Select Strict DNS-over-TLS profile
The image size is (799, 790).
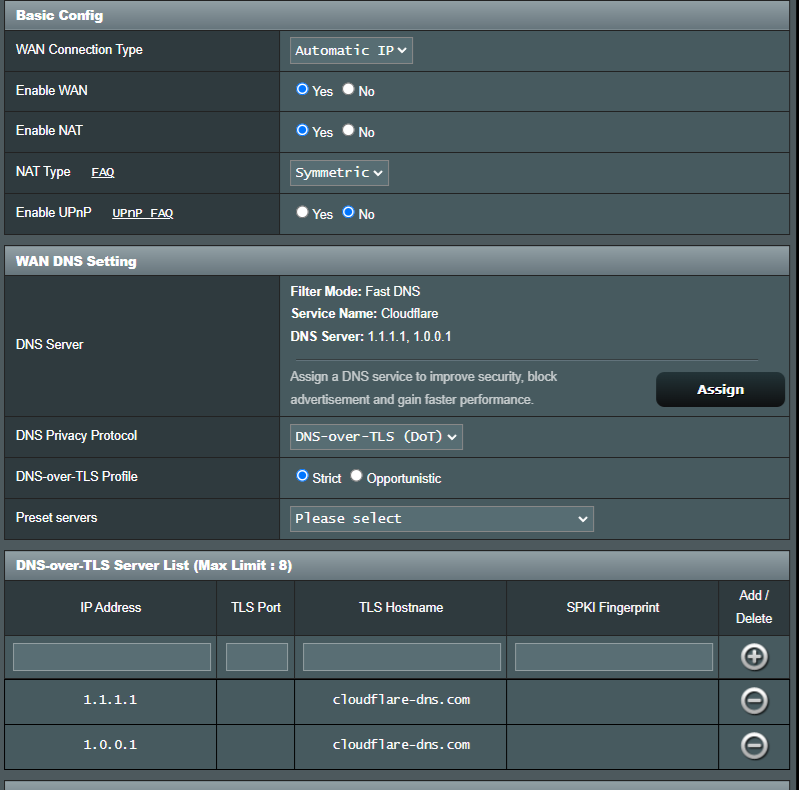[x=302, y=476]
